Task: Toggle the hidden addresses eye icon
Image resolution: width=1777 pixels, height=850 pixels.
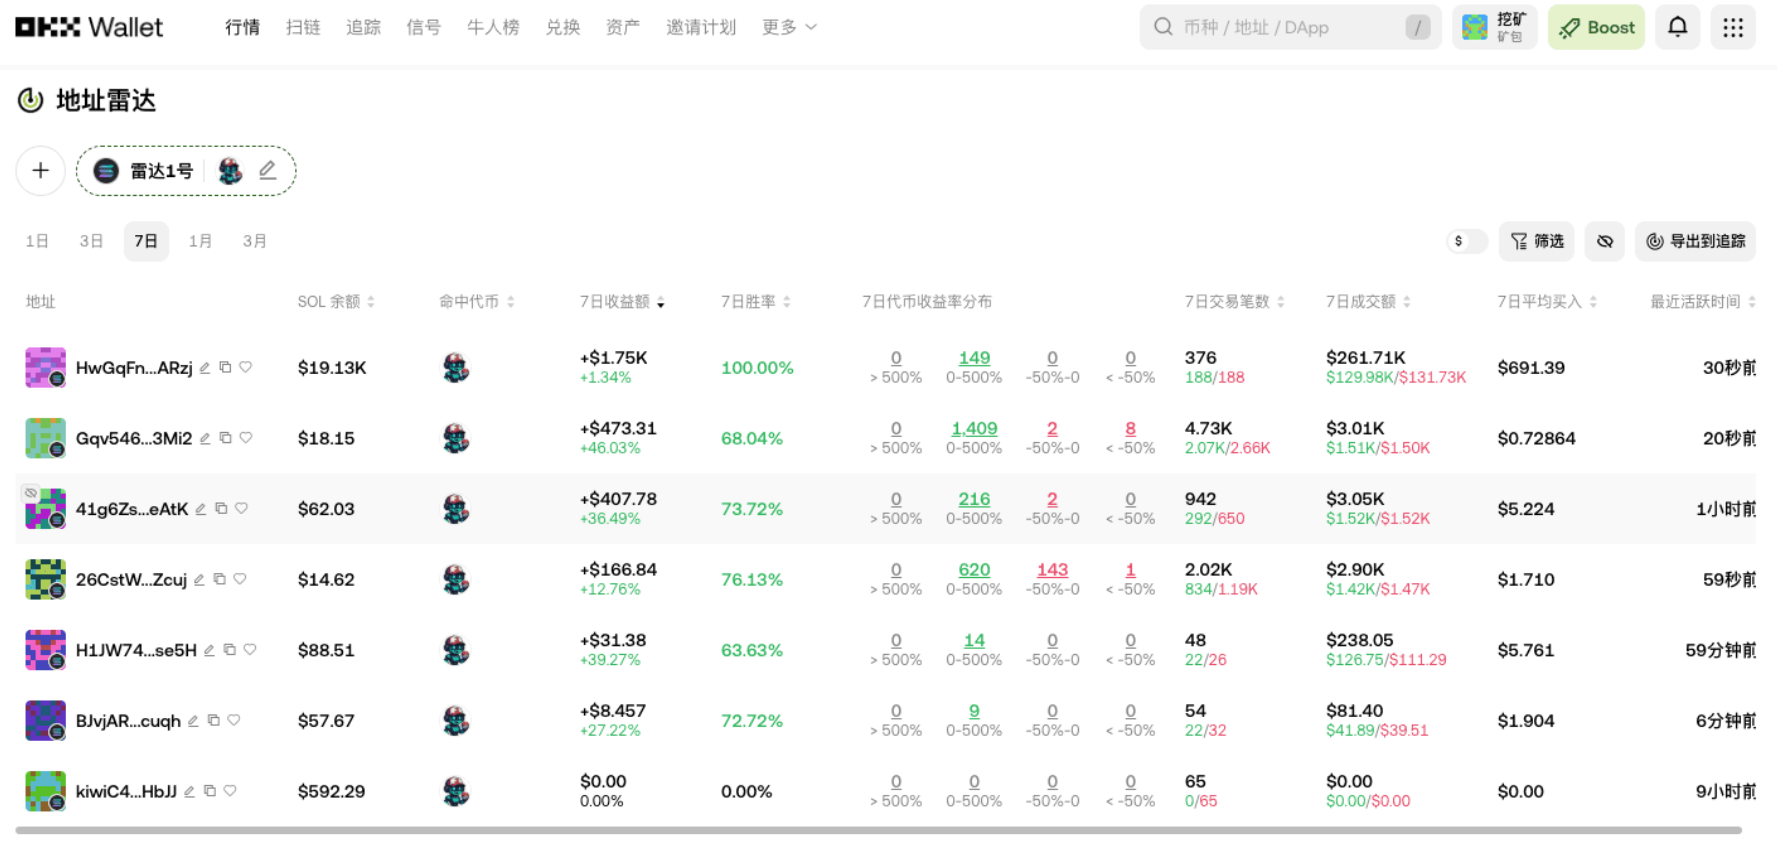Action: 1604,241
